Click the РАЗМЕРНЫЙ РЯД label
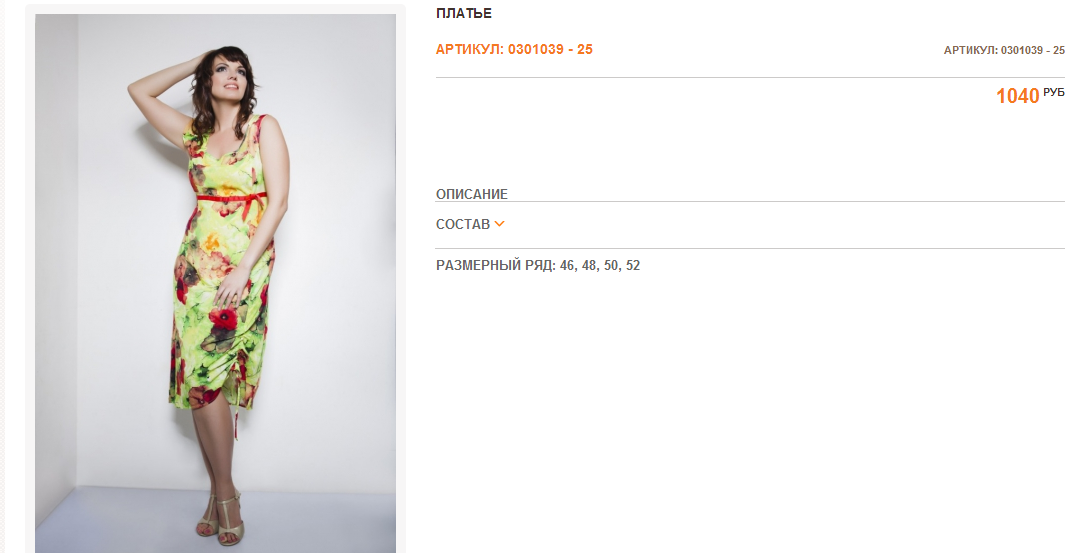The height and width of the screenshot is (553, 1075). [x=496, y=265]
